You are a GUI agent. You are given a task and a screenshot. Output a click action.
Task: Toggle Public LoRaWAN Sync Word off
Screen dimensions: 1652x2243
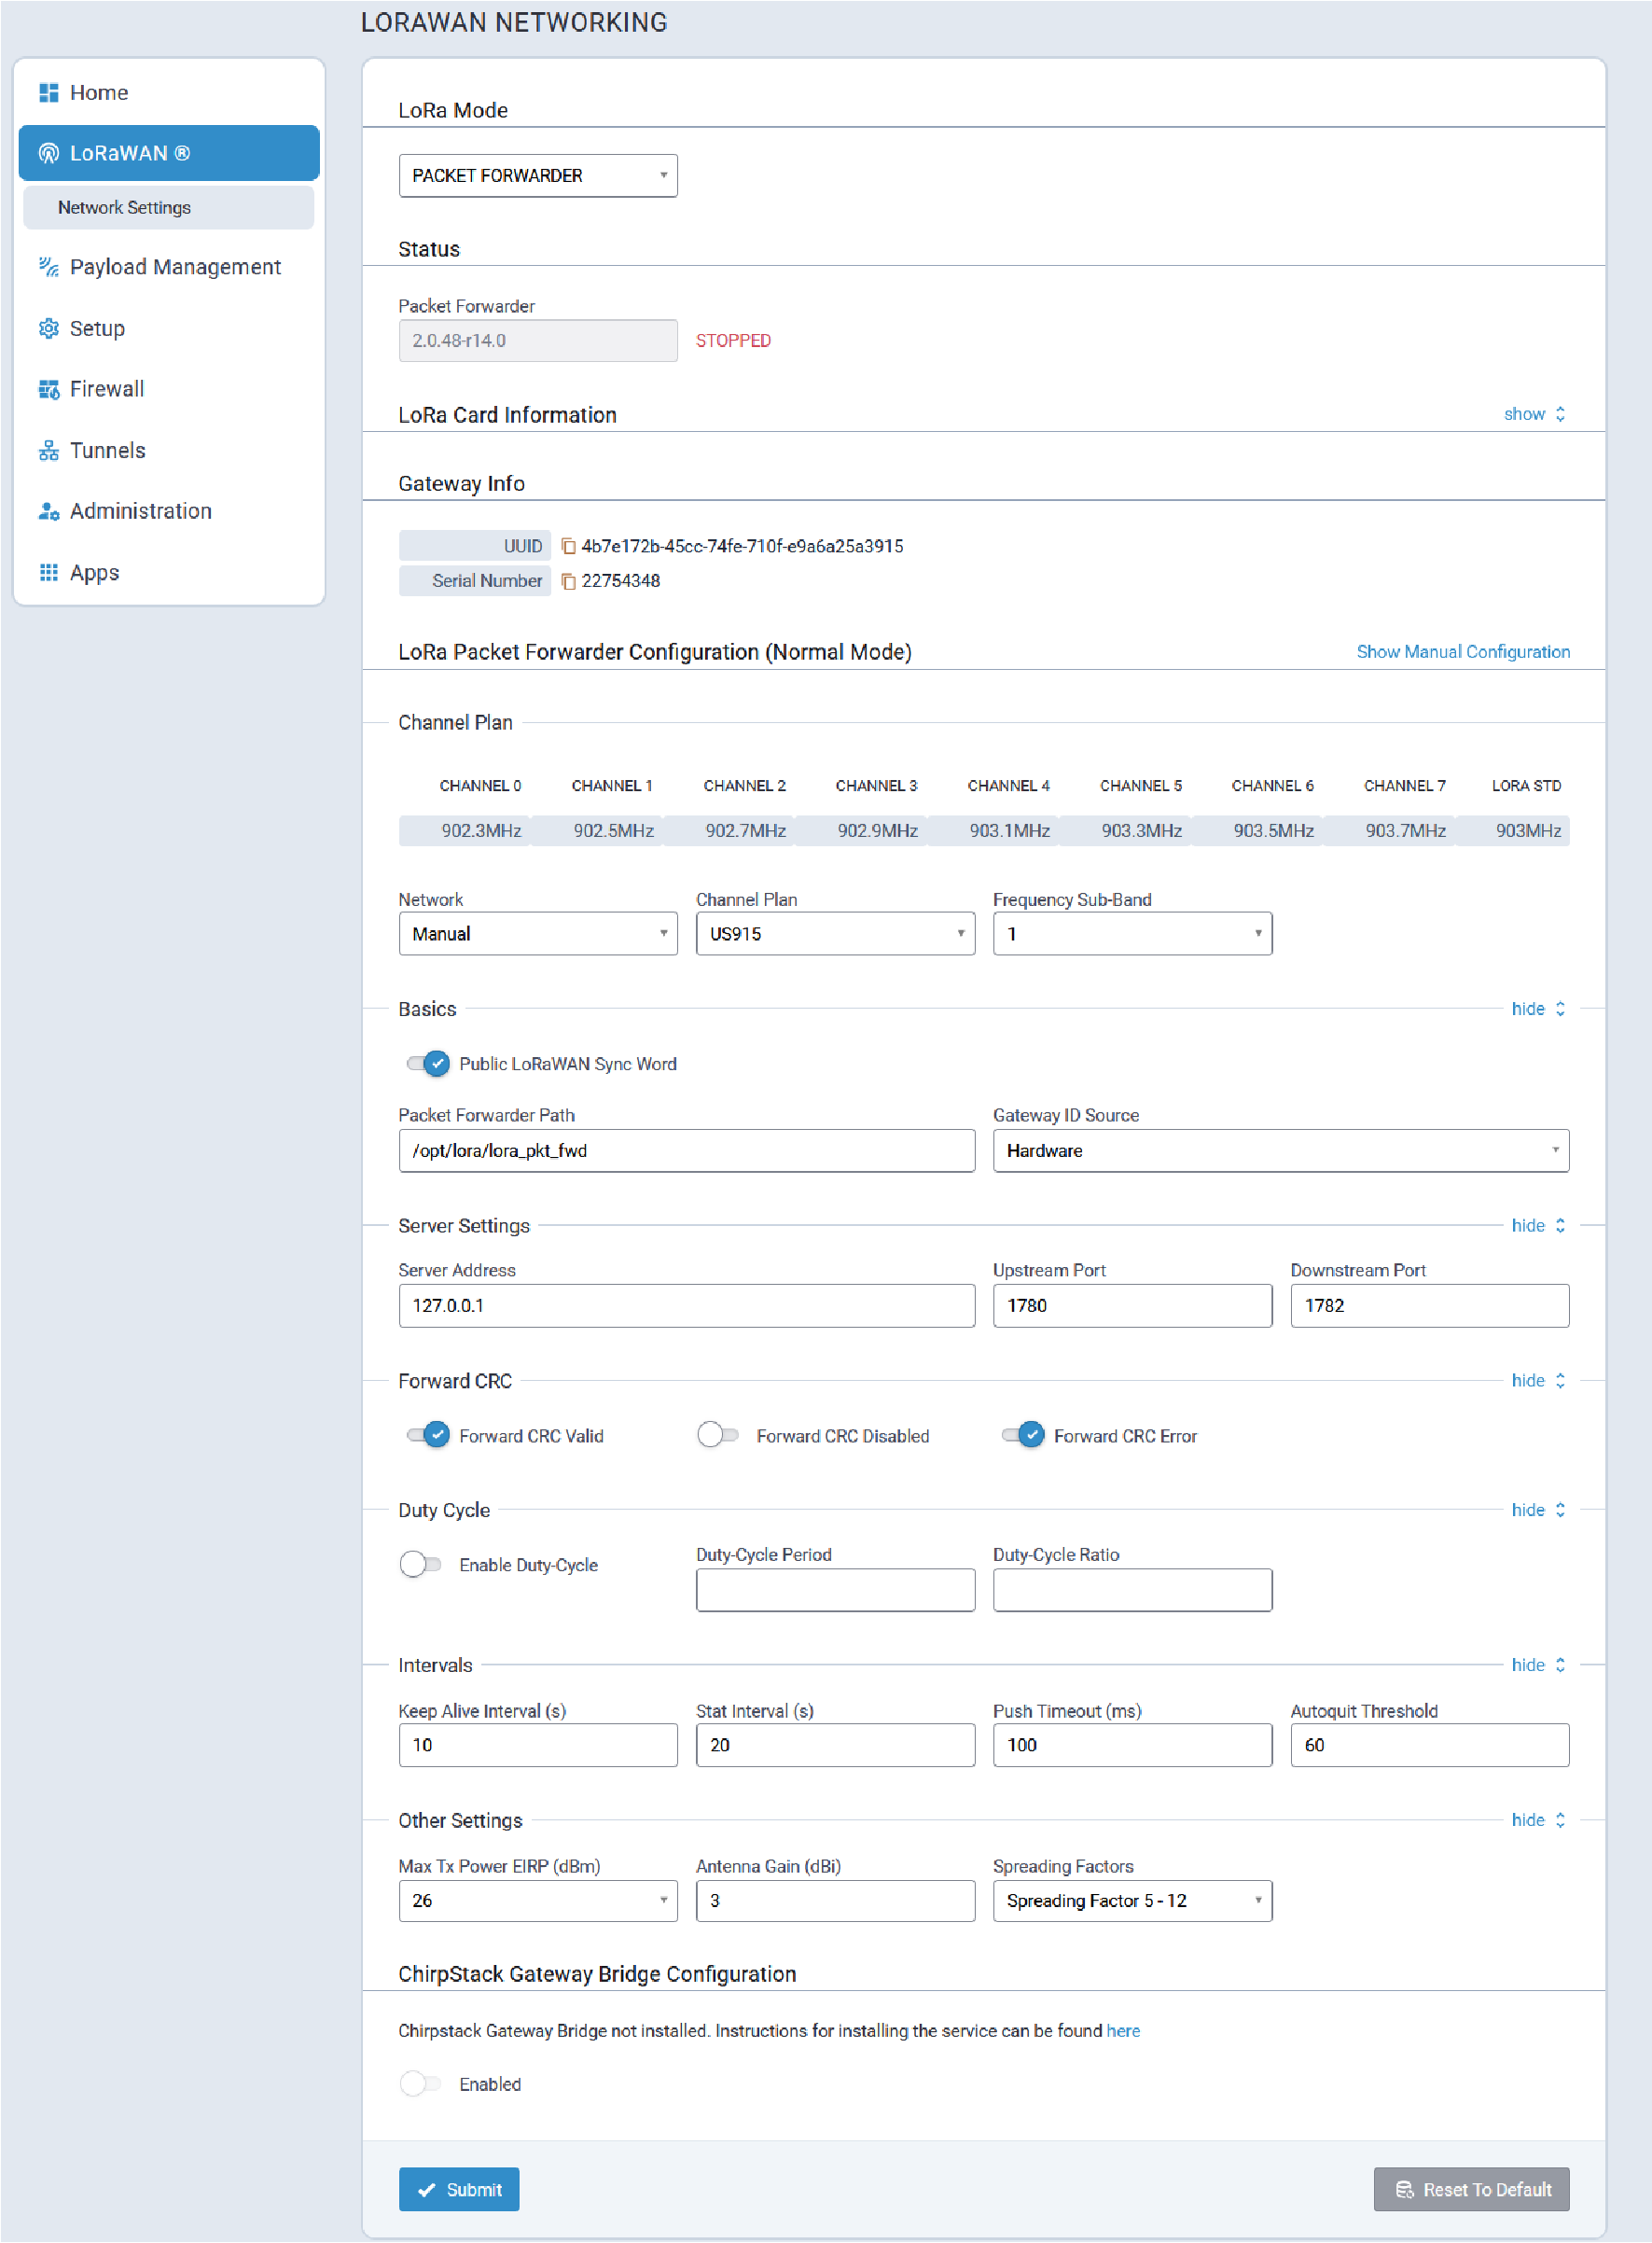click(428, 1064)
